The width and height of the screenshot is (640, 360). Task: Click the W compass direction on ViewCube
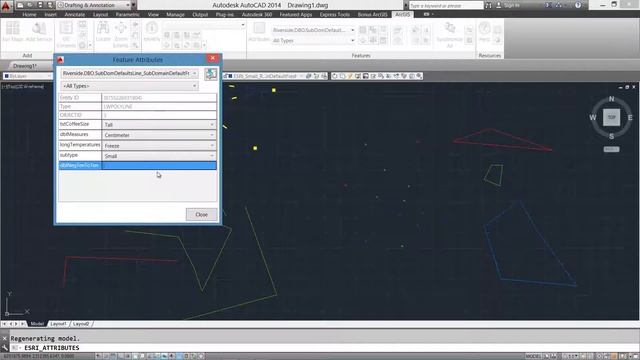pyautogui.click(x=593, y=118)
